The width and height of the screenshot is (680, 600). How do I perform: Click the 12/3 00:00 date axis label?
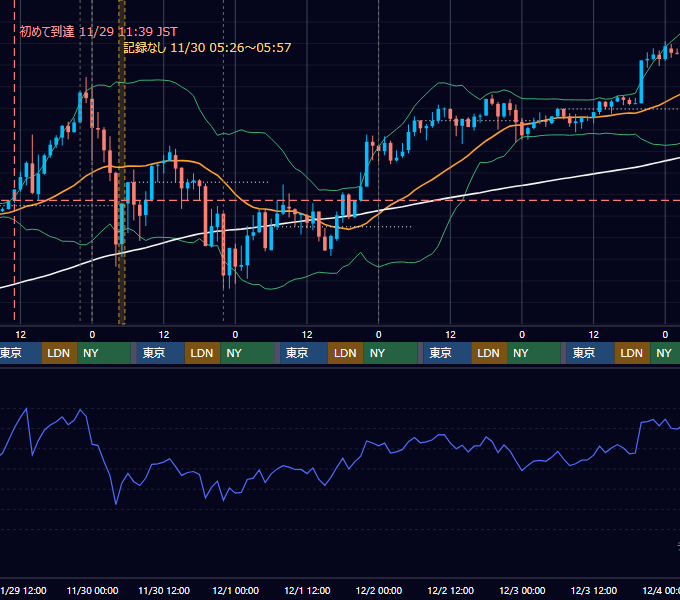tap(522, 590)
